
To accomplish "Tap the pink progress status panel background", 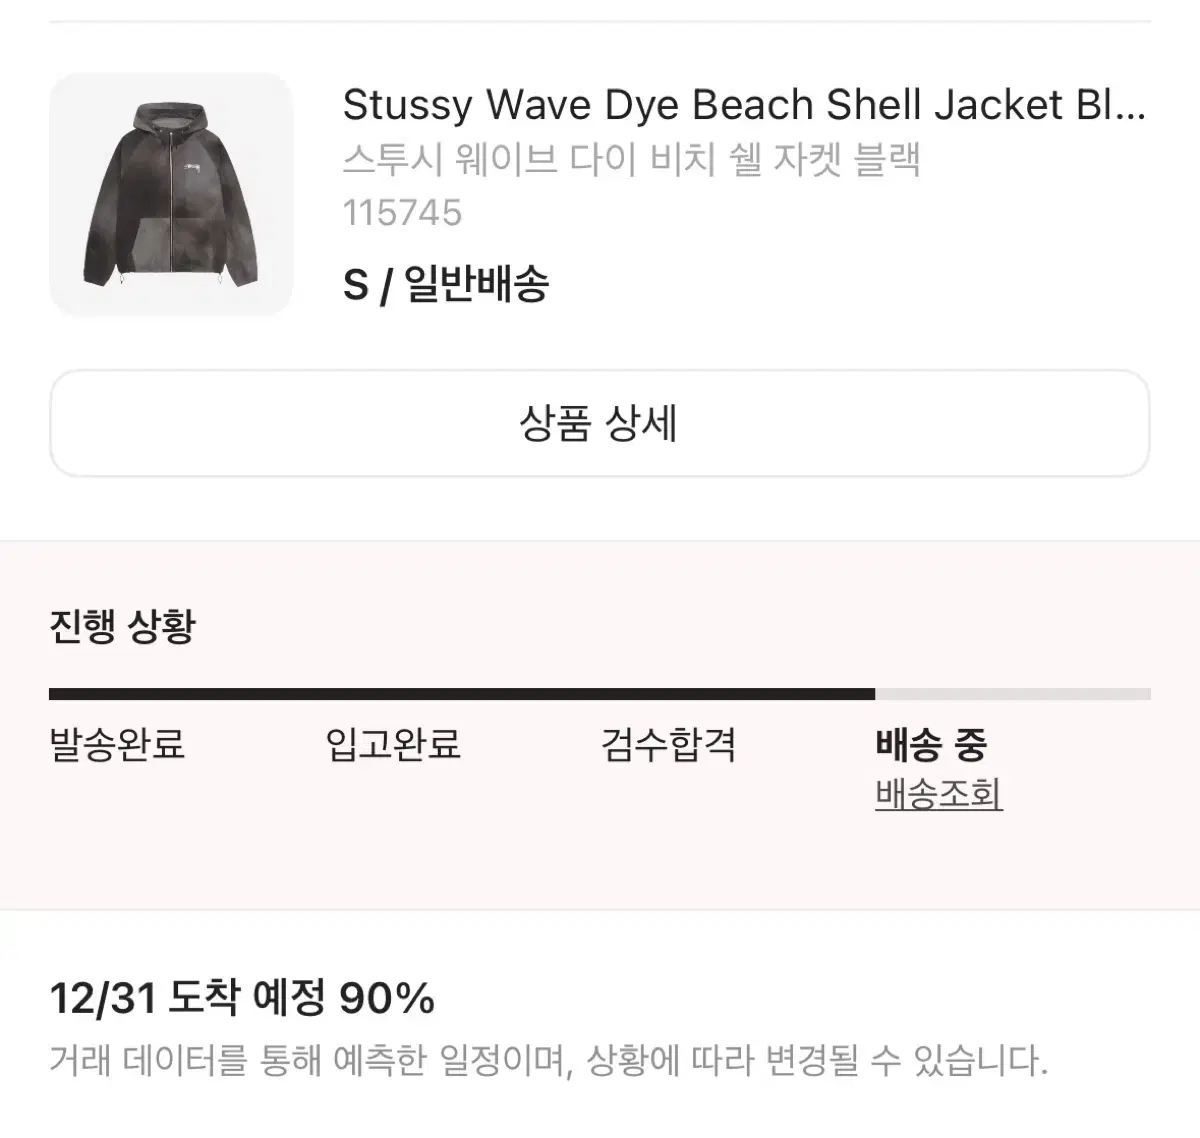I will tap(600, 860).
